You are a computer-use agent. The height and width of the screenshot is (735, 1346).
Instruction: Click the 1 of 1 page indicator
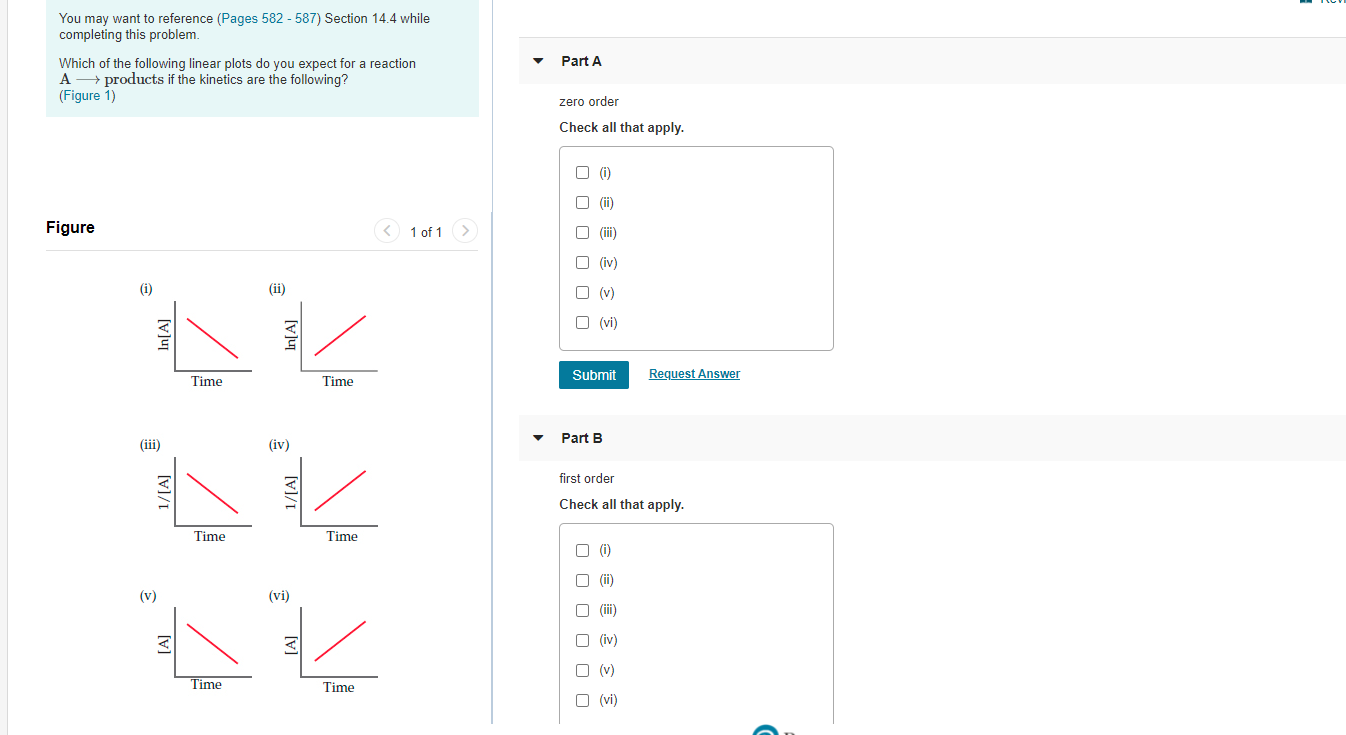(426, 231)
